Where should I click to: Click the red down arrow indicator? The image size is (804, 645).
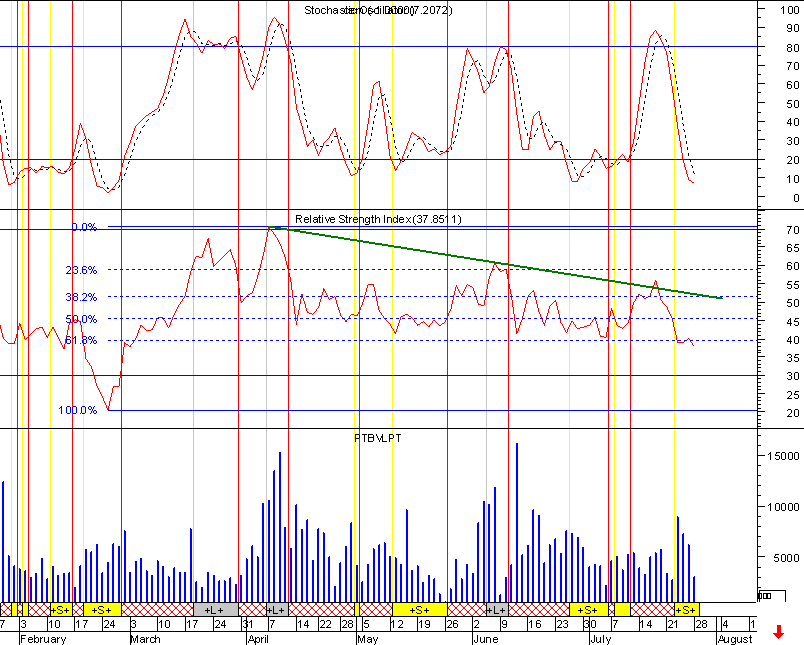point(778,632)
